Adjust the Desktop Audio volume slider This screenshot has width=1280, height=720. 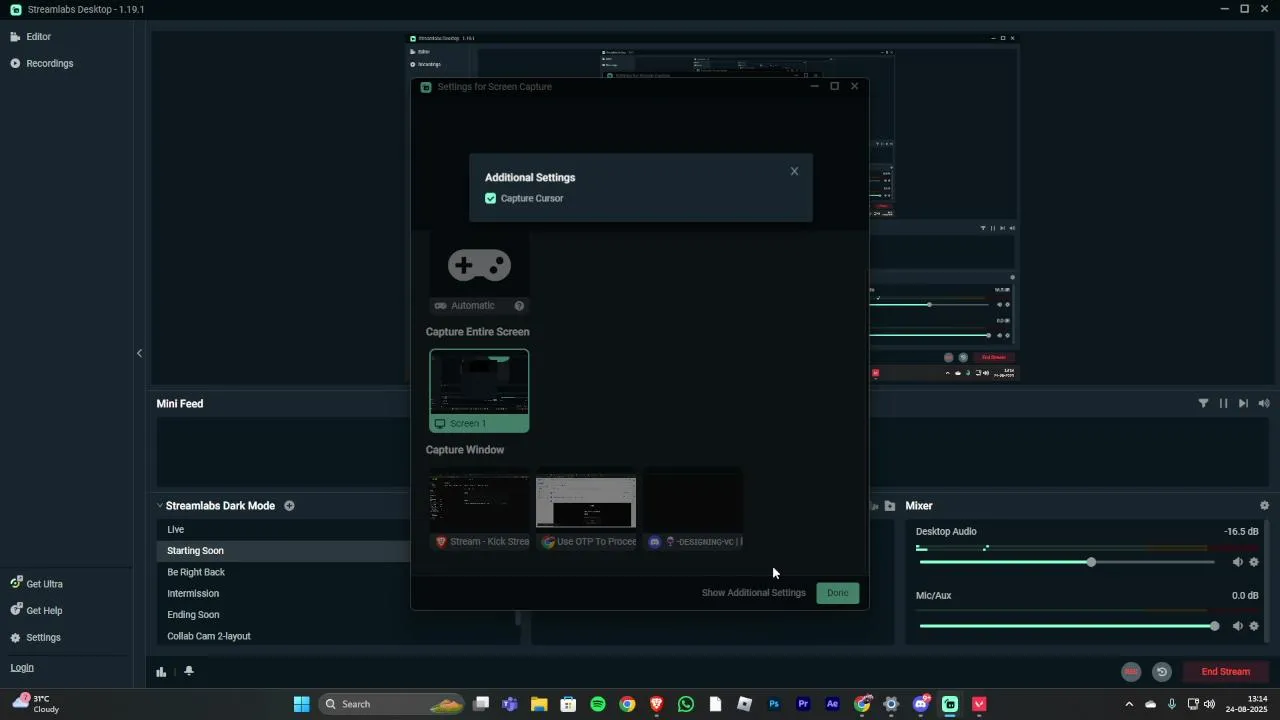click(1067, 563)
